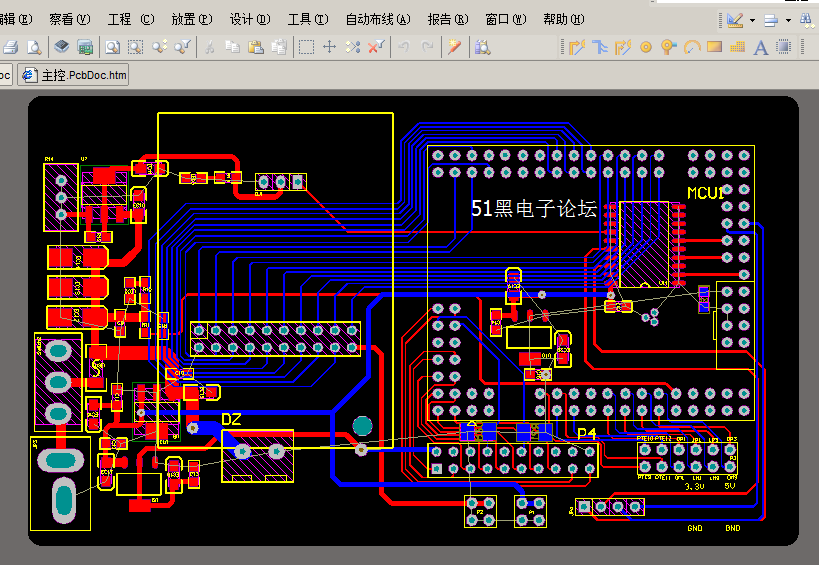Click the large teal mounting pad near DZ
Viewport: 819px width, 565px height.
[x=362, y=426]
